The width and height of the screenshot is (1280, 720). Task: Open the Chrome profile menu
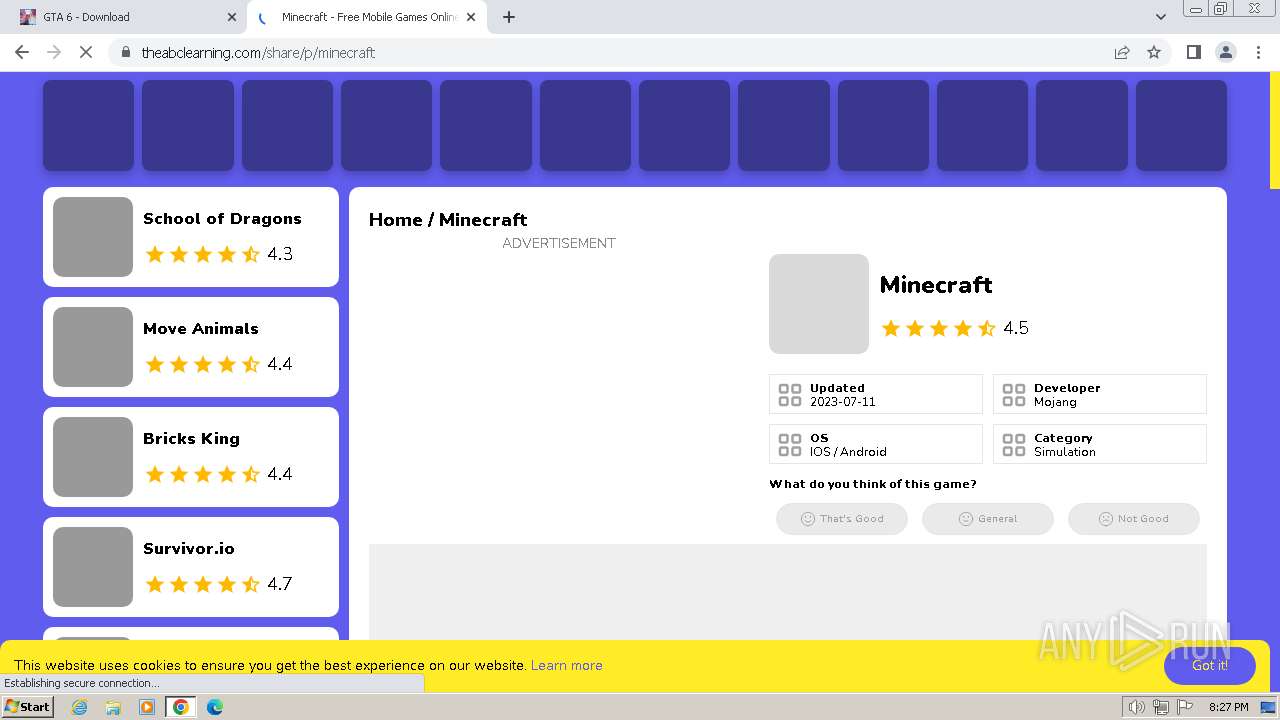(x=1225, y=52)
